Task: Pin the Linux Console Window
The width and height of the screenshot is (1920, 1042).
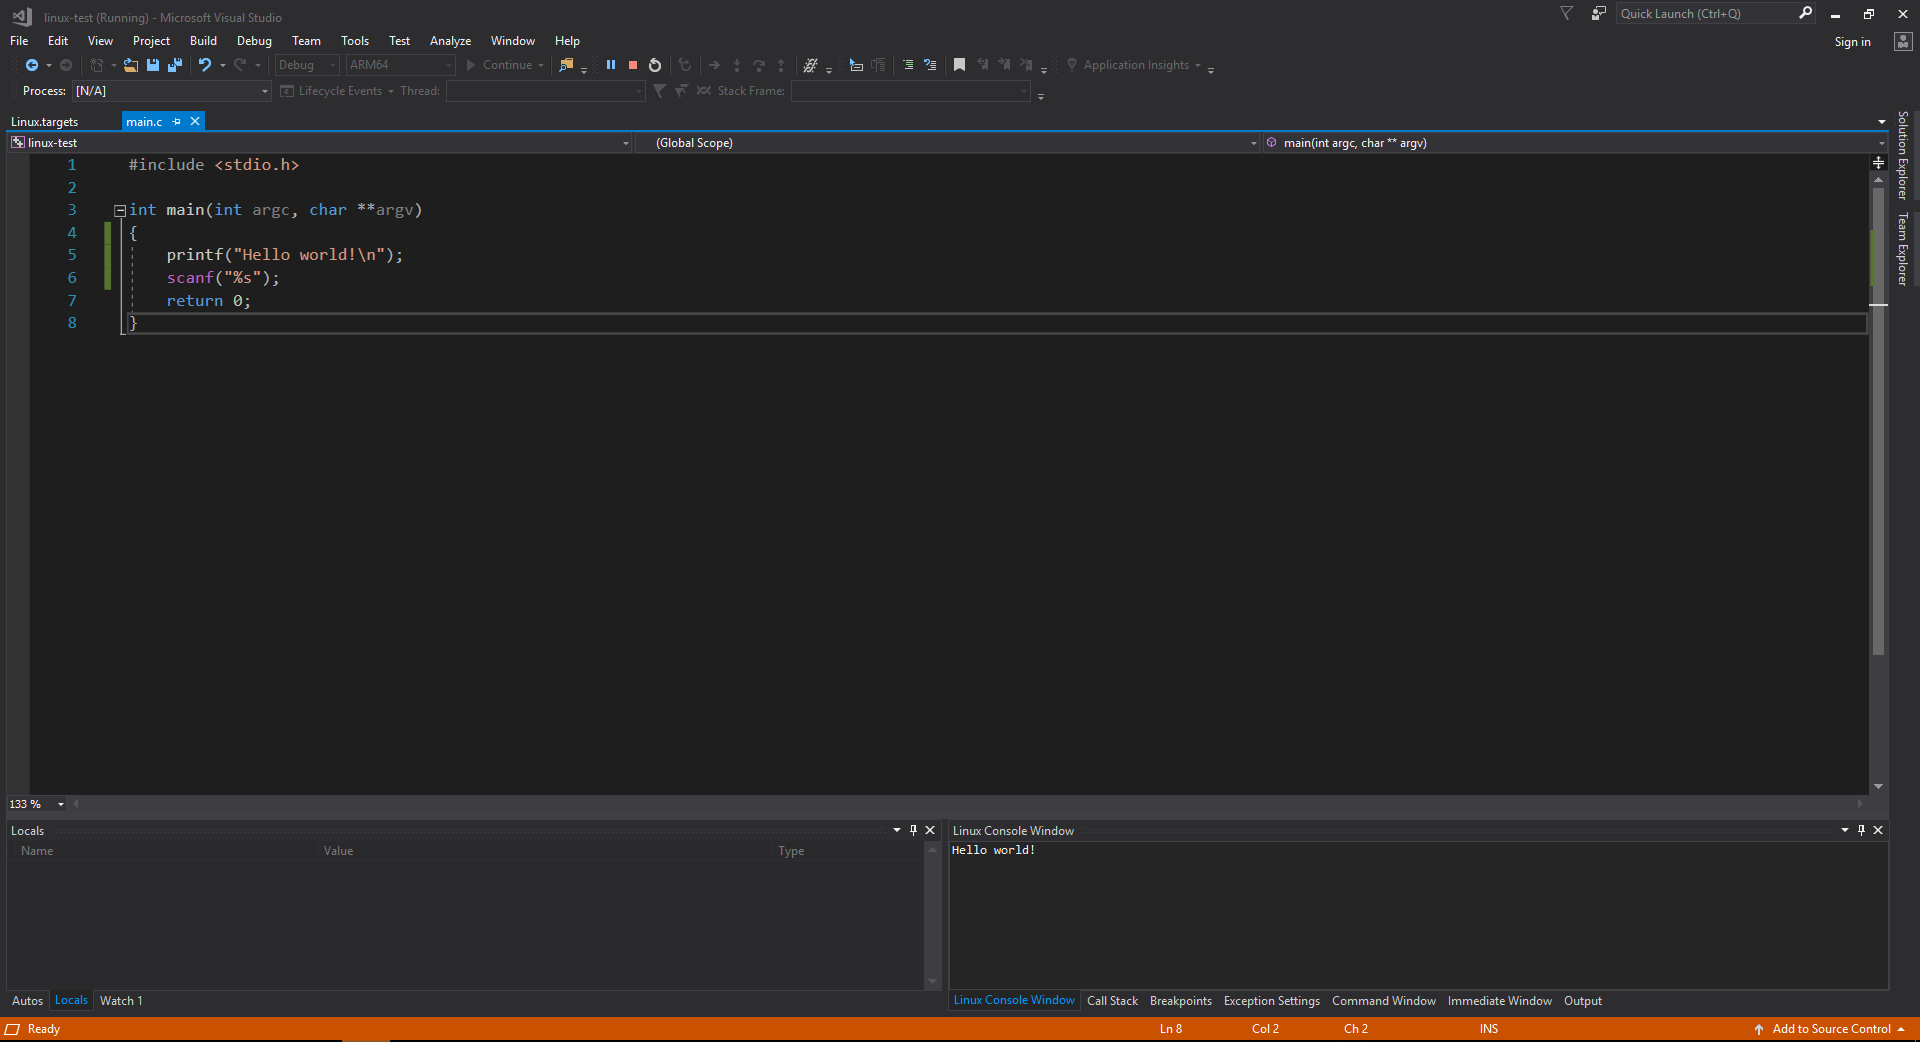Action: 1861,830
